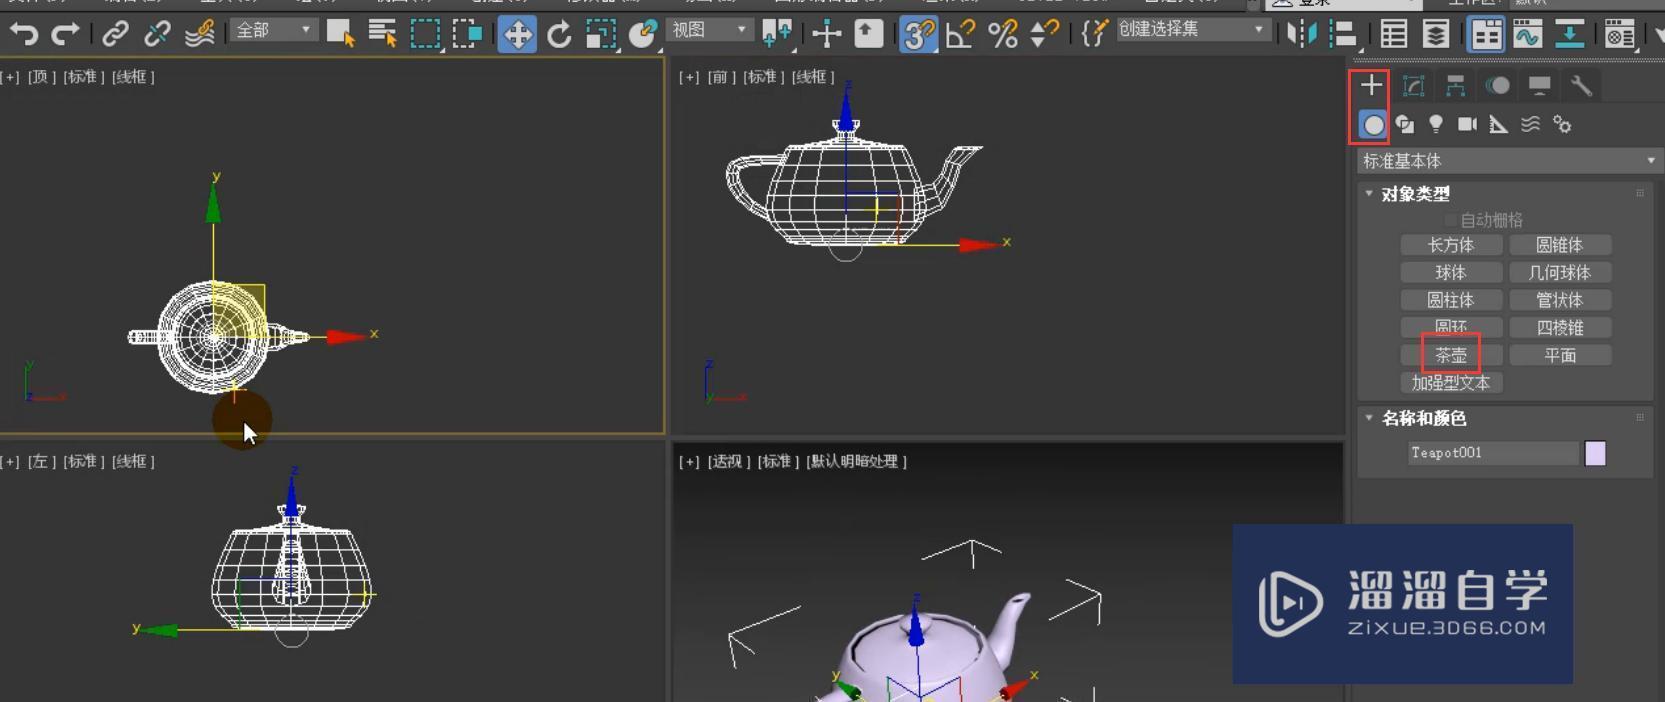Select the Lights category icon
1665x702 pixels.
coord(1436,124)
